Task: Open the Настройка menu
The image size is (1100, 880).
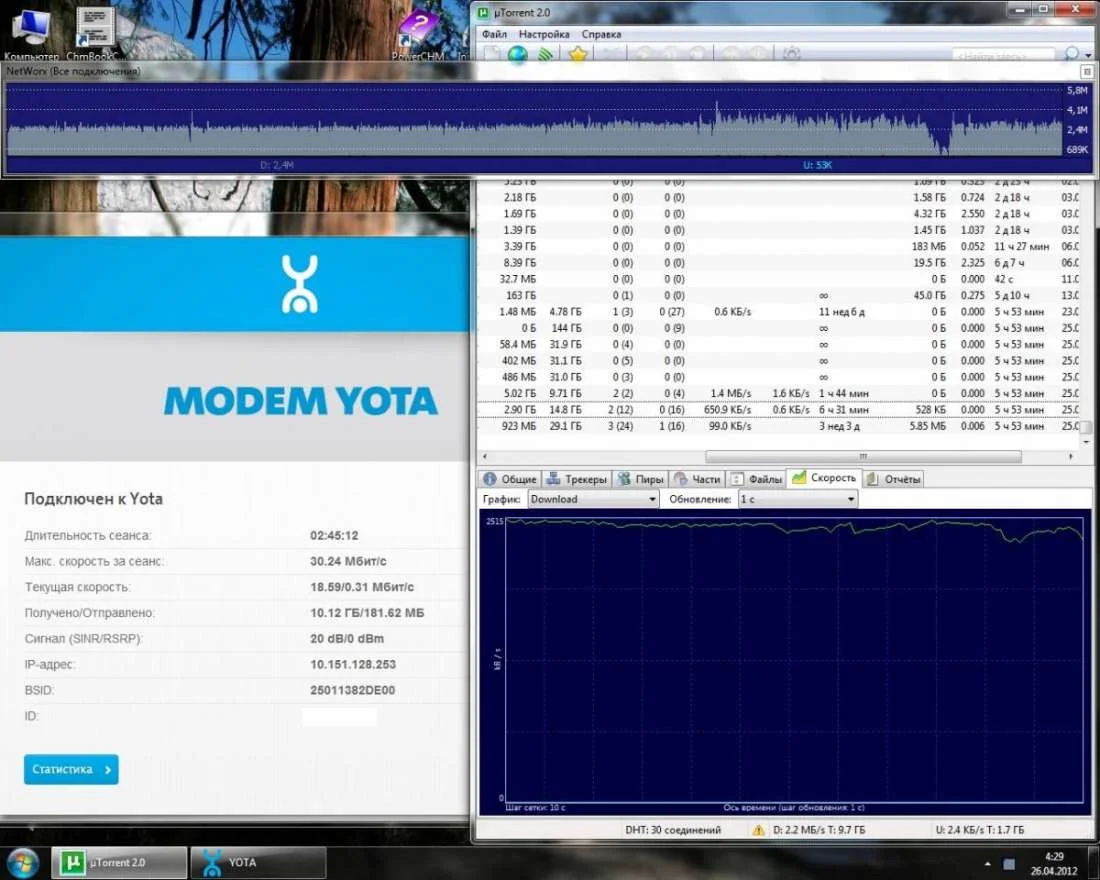Action: [x=544, y=34]
